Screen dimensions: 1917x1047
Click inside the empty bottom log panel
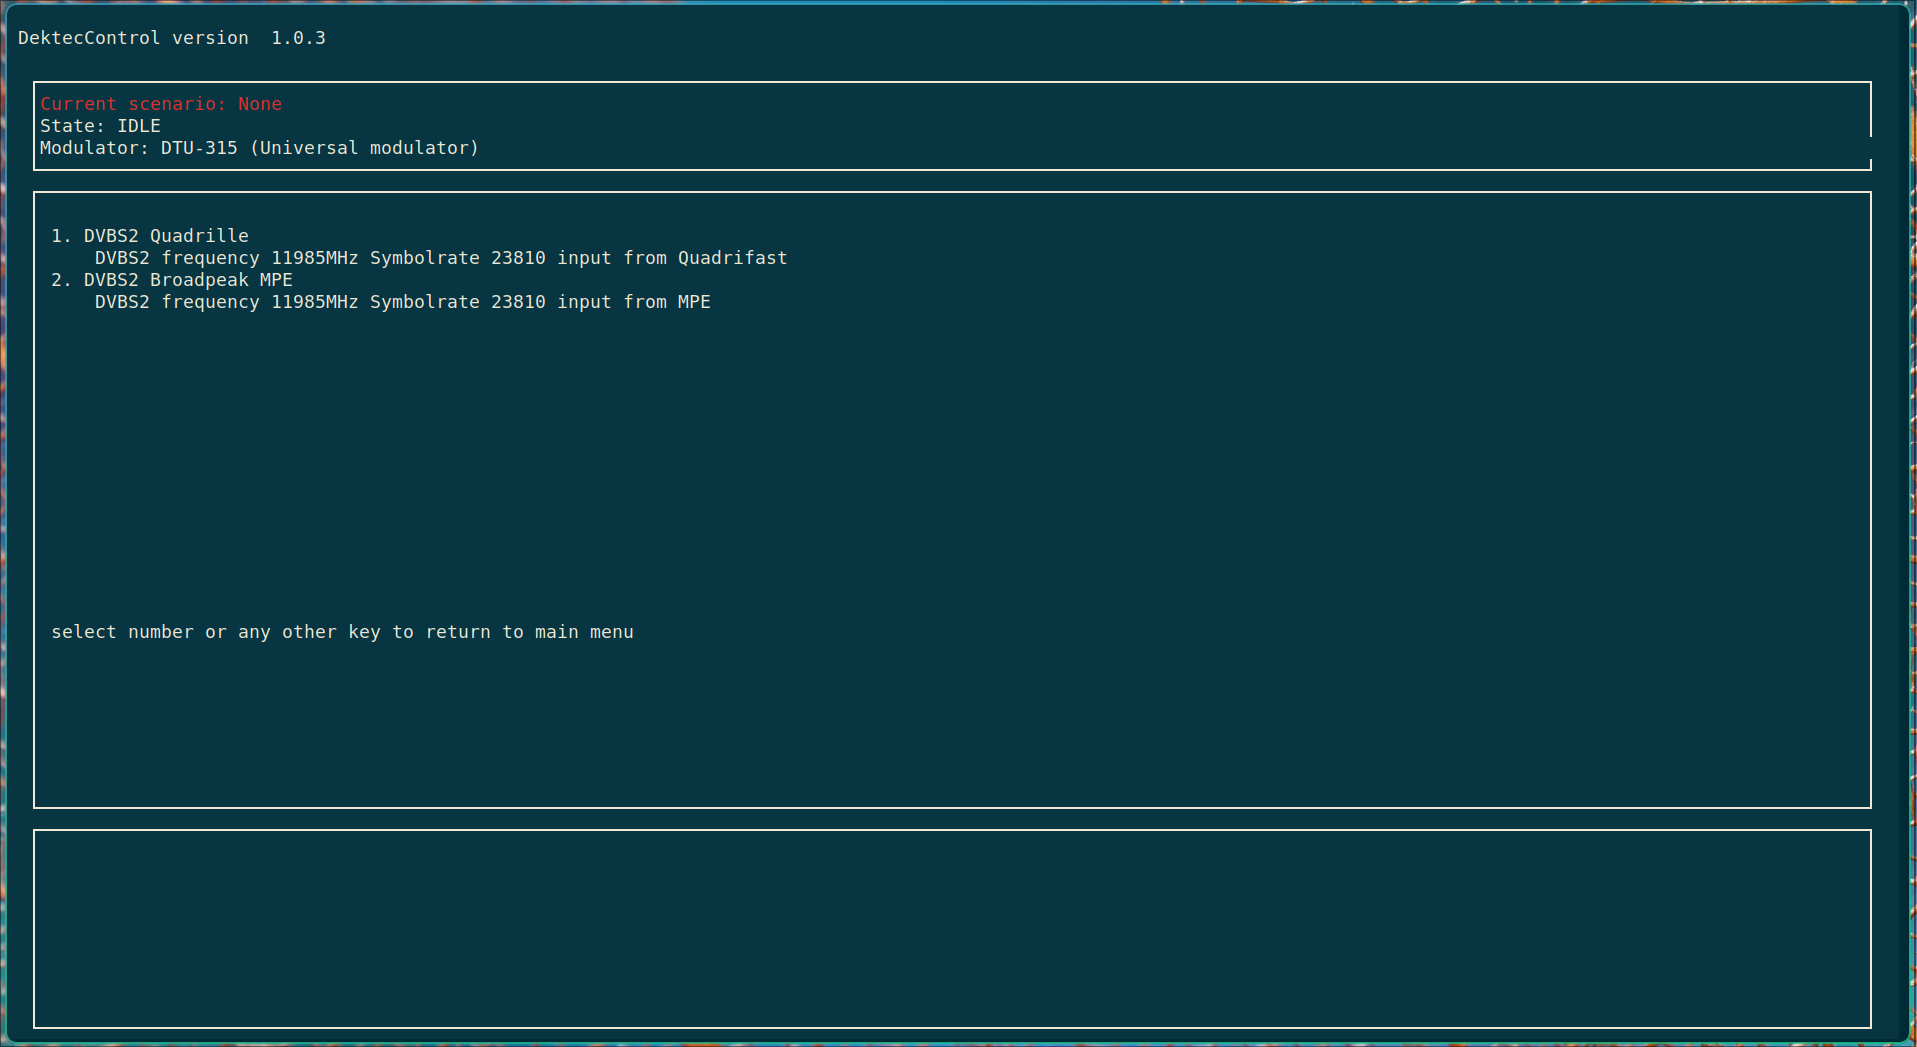pos(951,929)
